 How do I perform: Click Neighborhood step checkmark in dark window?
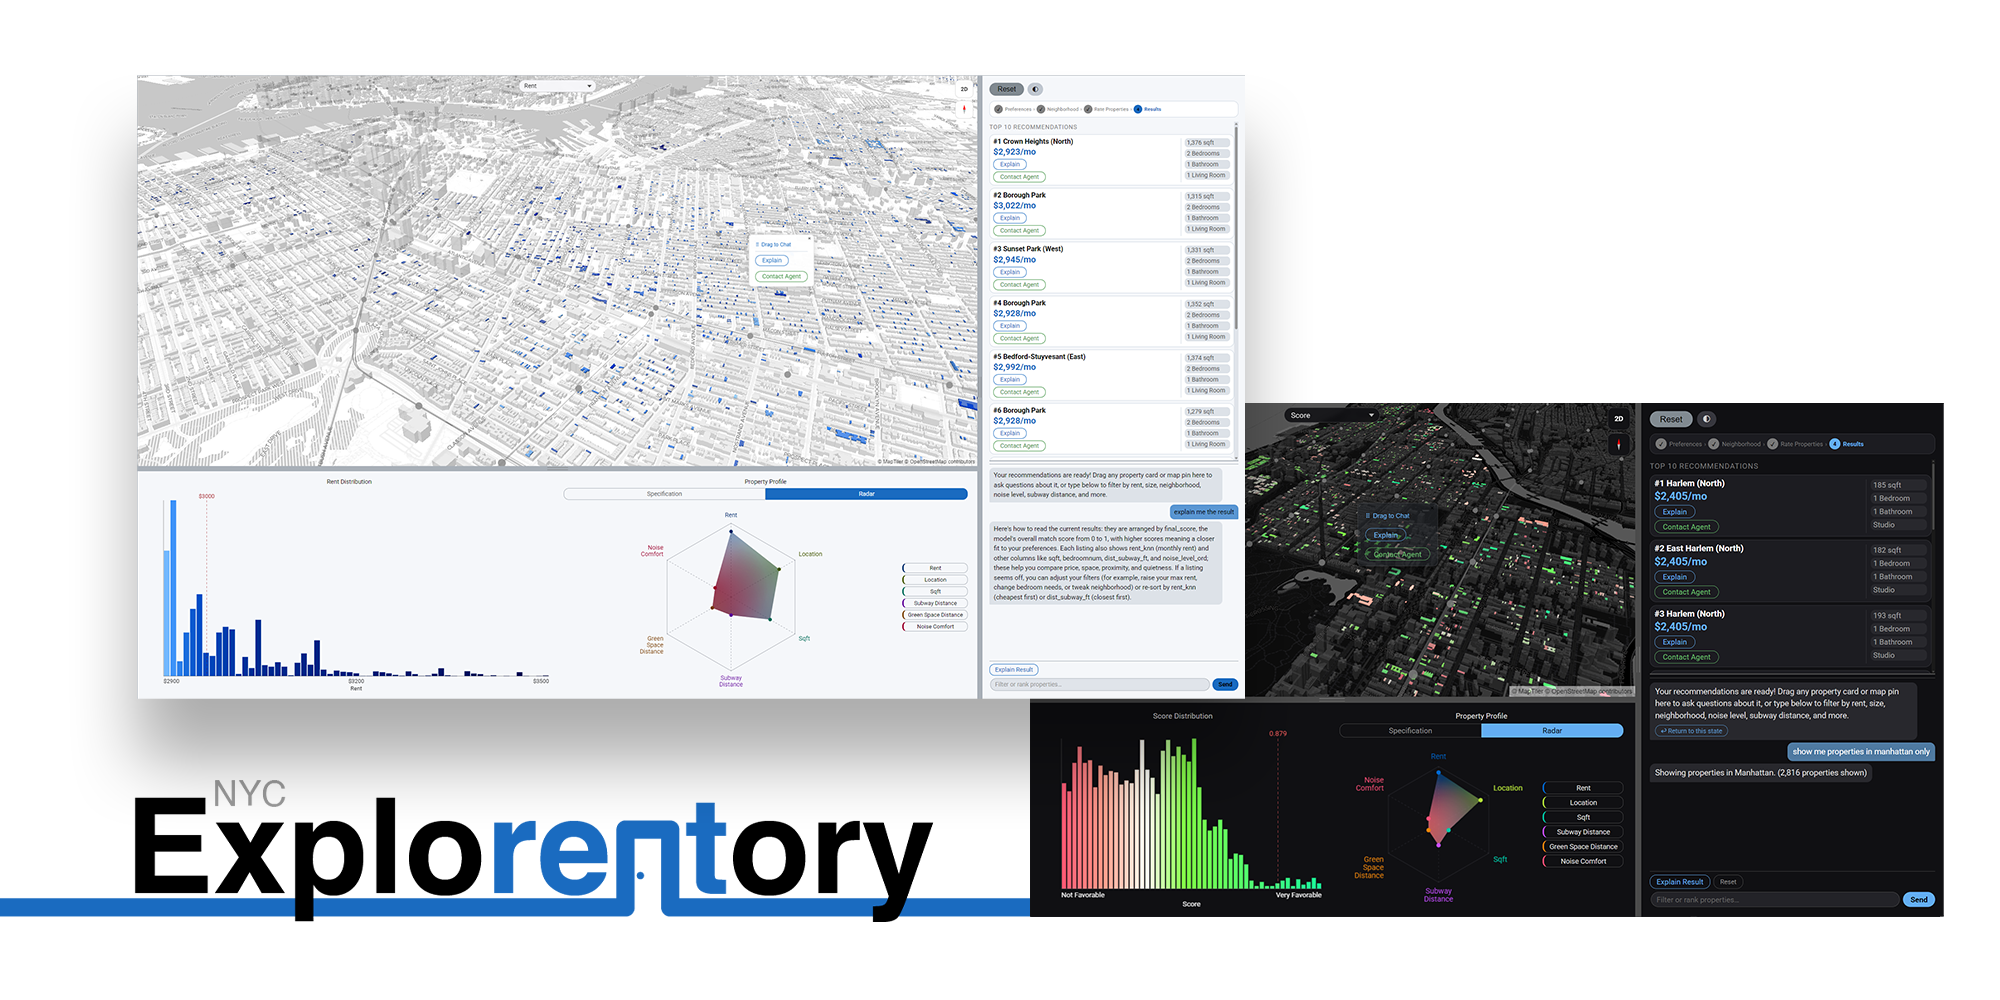click(1713, 444)
